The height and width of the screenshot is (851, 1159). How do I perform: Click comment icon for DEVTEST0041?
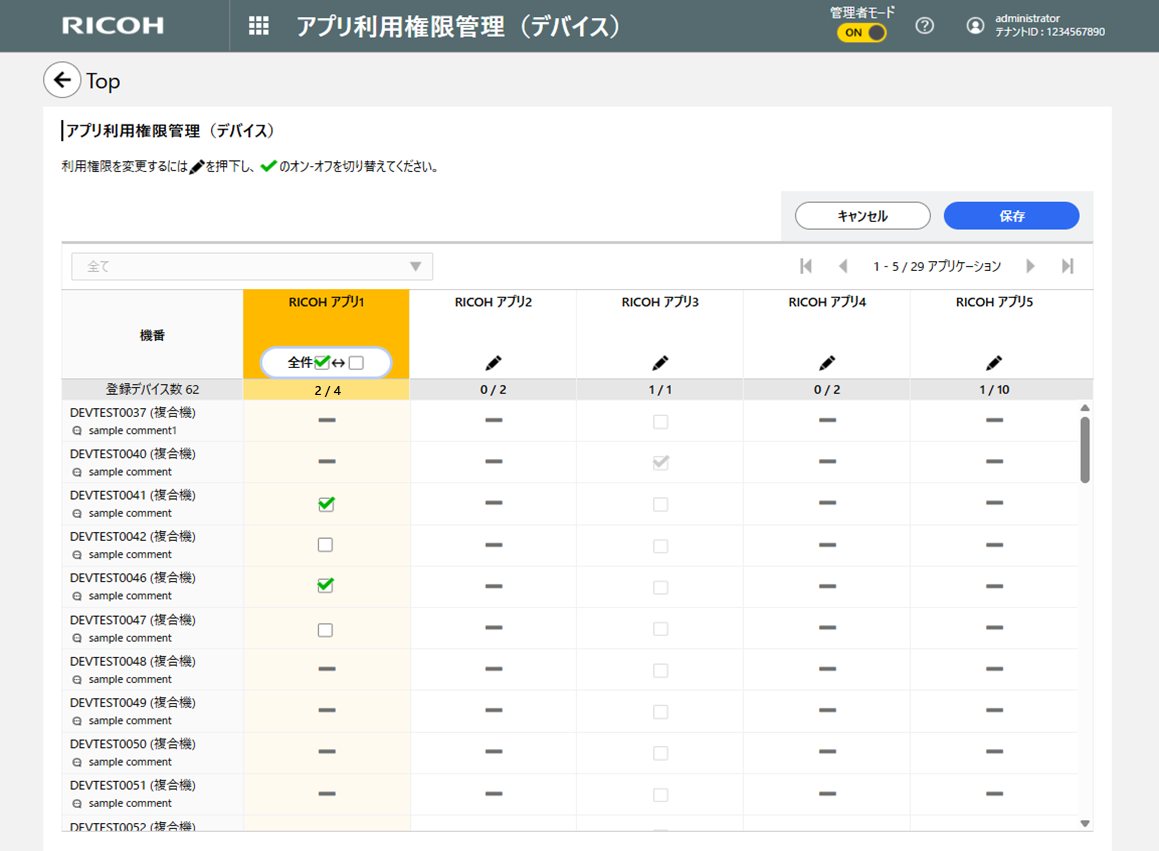coord(77,514)
